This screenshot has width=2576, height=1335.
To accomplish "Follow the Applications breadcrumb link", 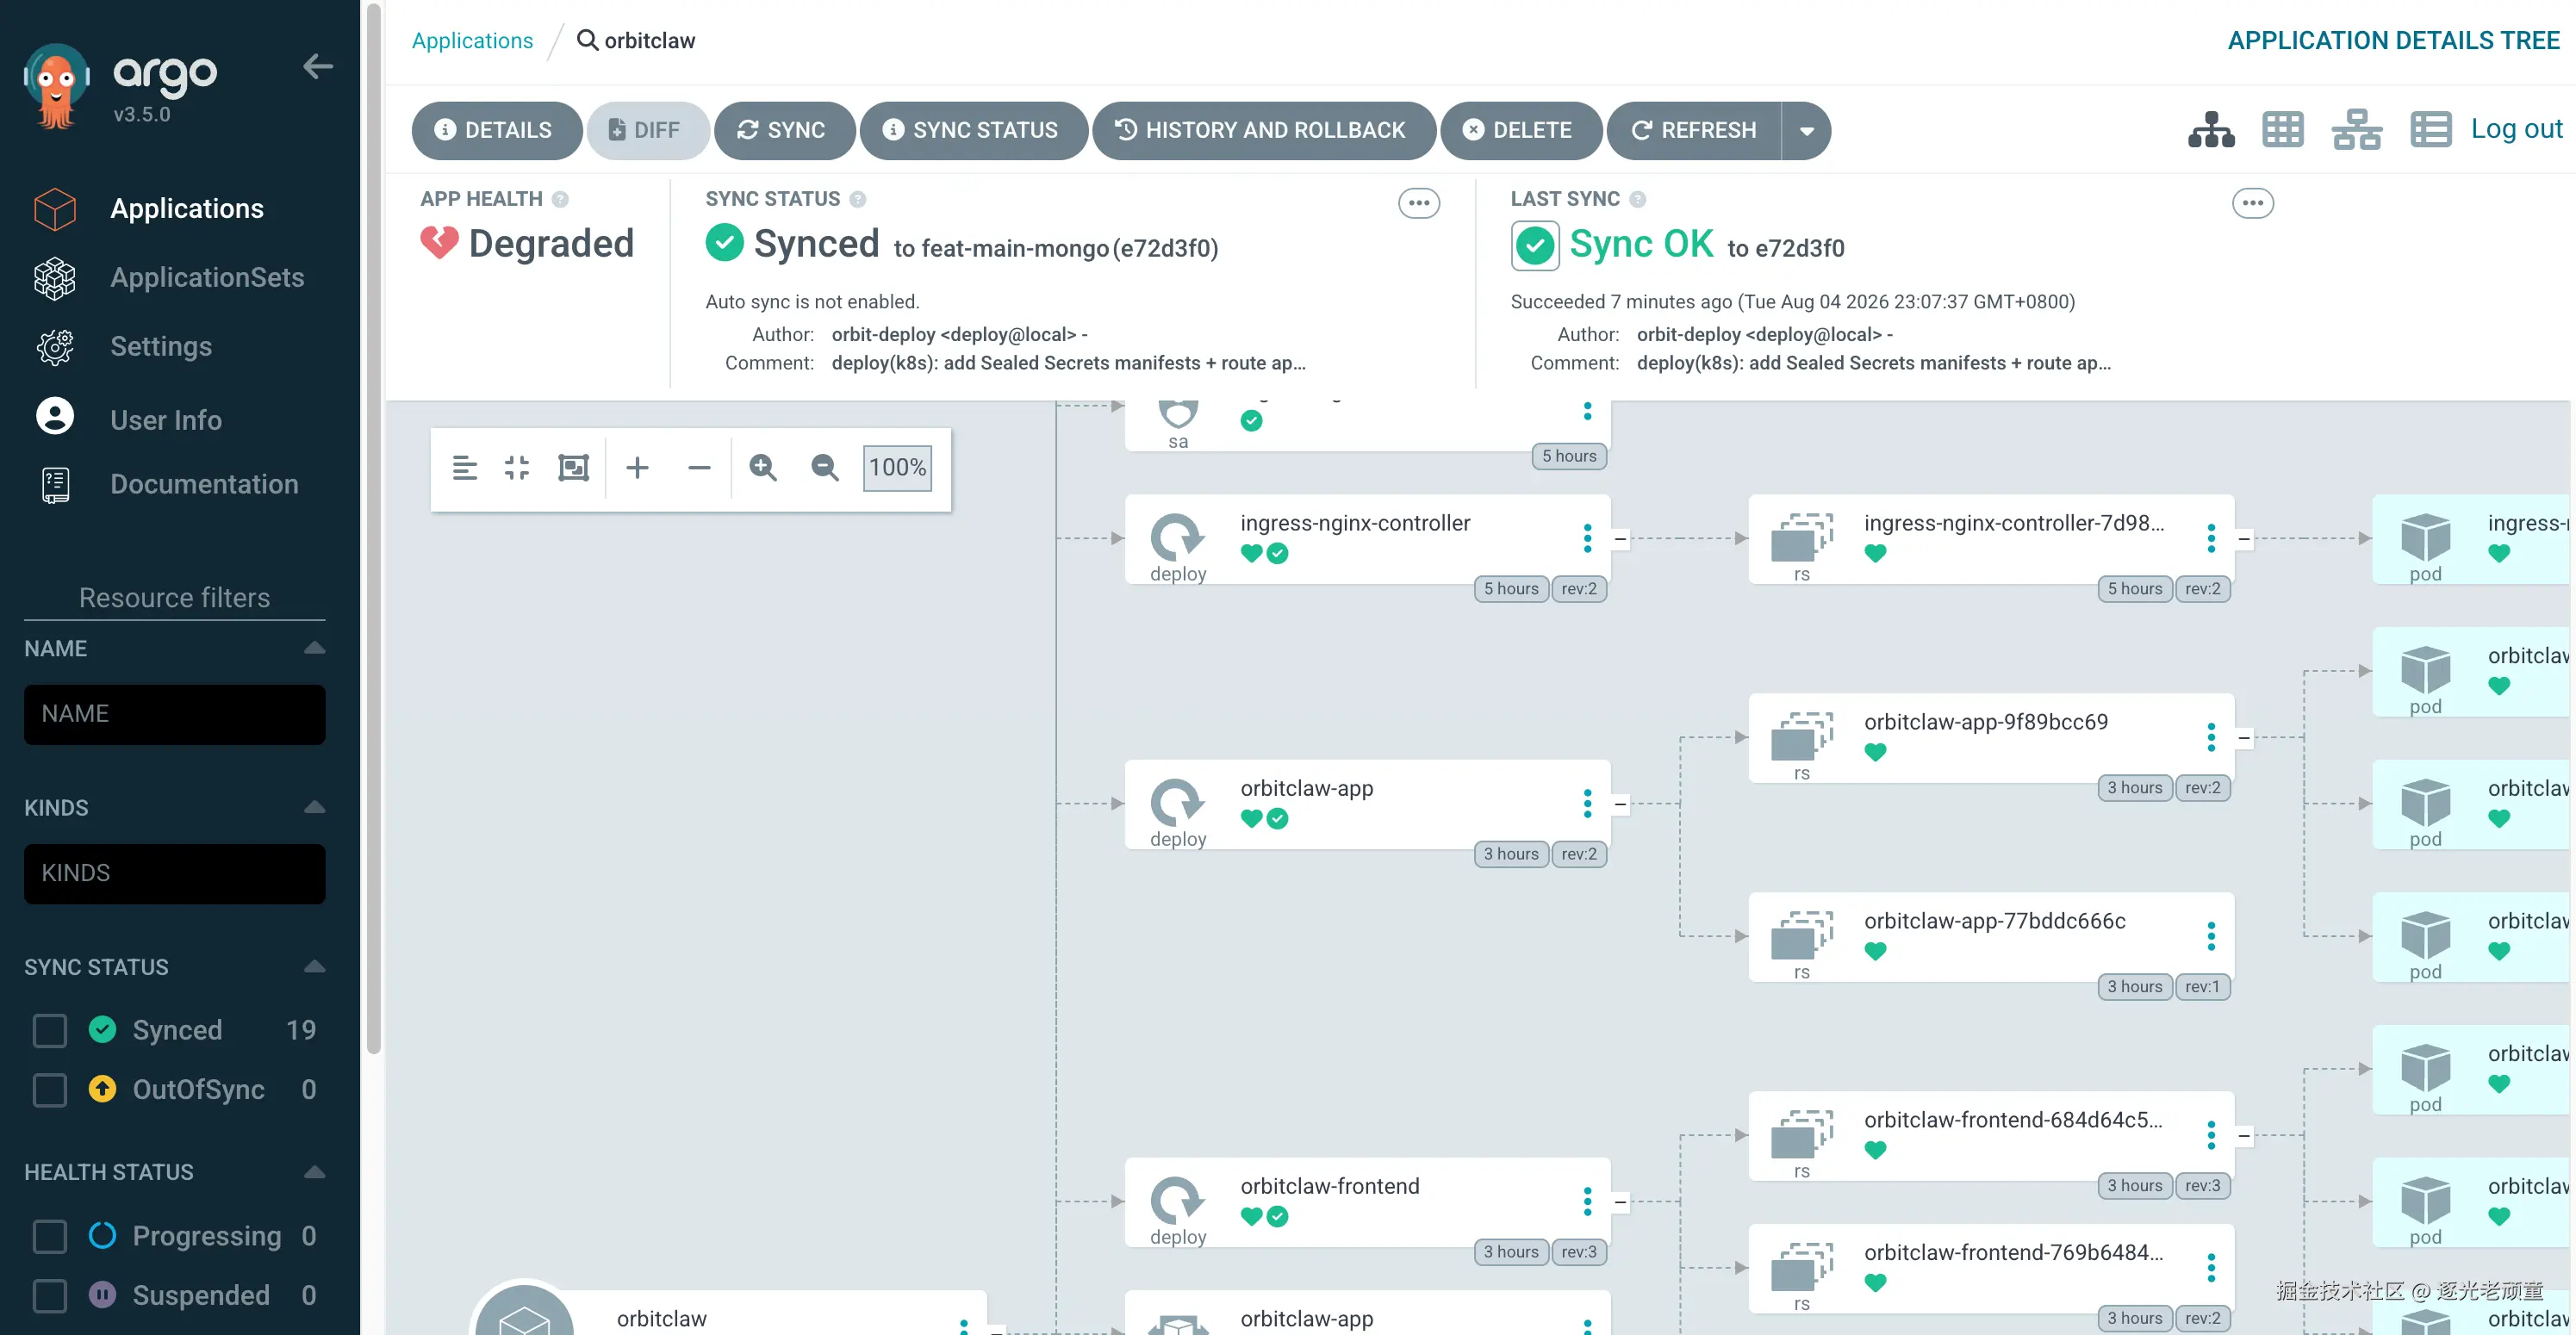I will 472,40.
